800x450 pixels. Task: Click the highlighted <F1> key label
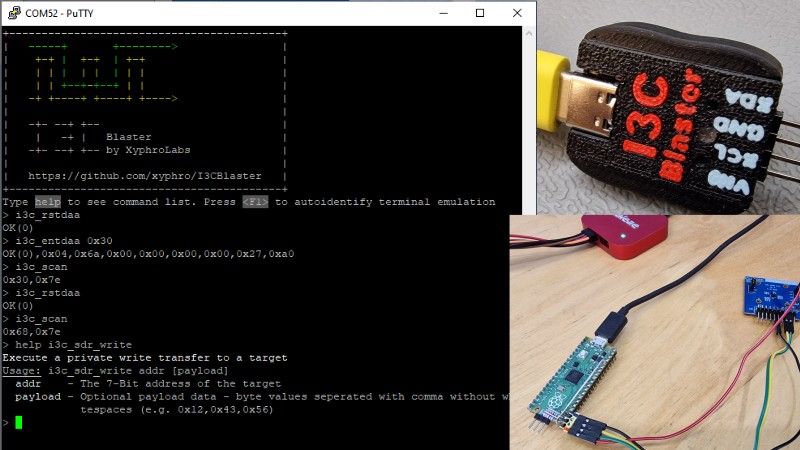point(255,202)
